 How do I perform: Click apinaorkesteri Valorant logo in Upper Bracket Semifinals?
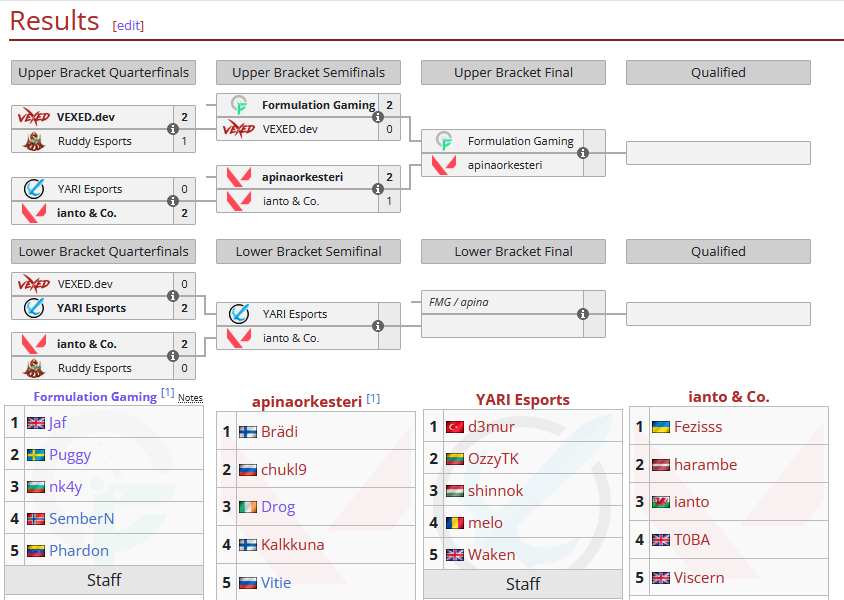(x=238, y=177)
